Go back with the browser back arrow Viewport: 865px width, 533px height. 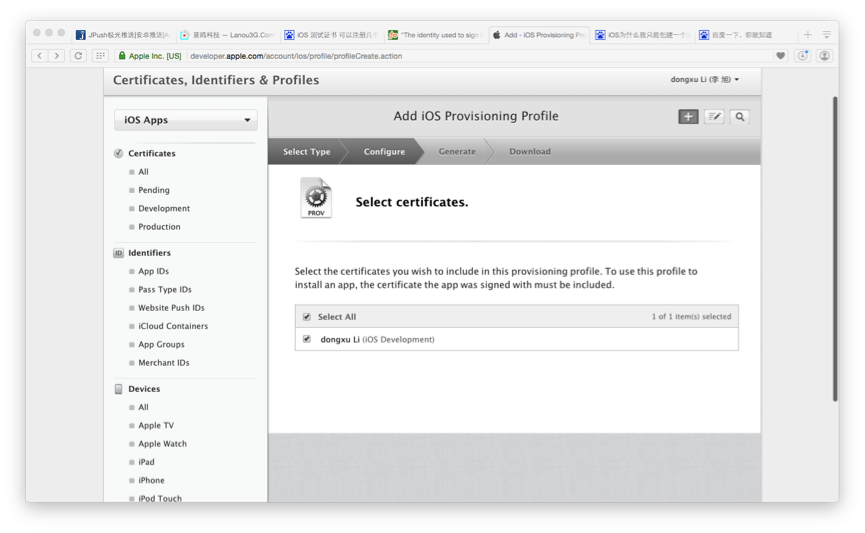click(x=39, y=56)
